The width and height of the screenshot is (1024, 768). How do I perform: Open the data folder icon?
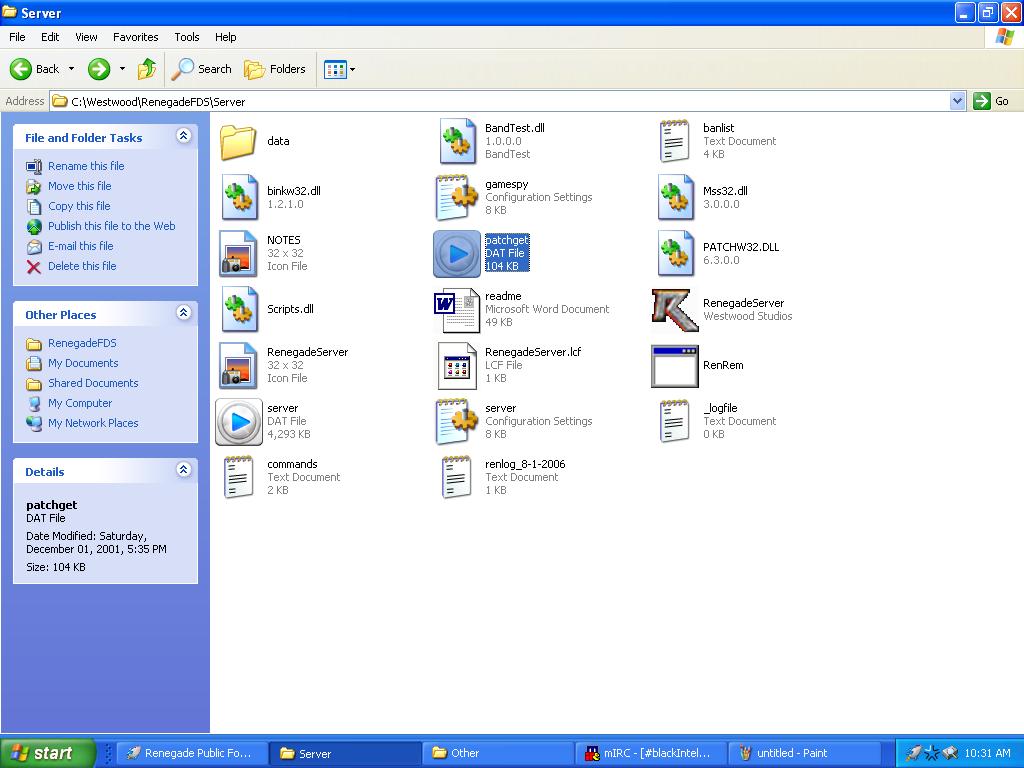pos(239,142)
